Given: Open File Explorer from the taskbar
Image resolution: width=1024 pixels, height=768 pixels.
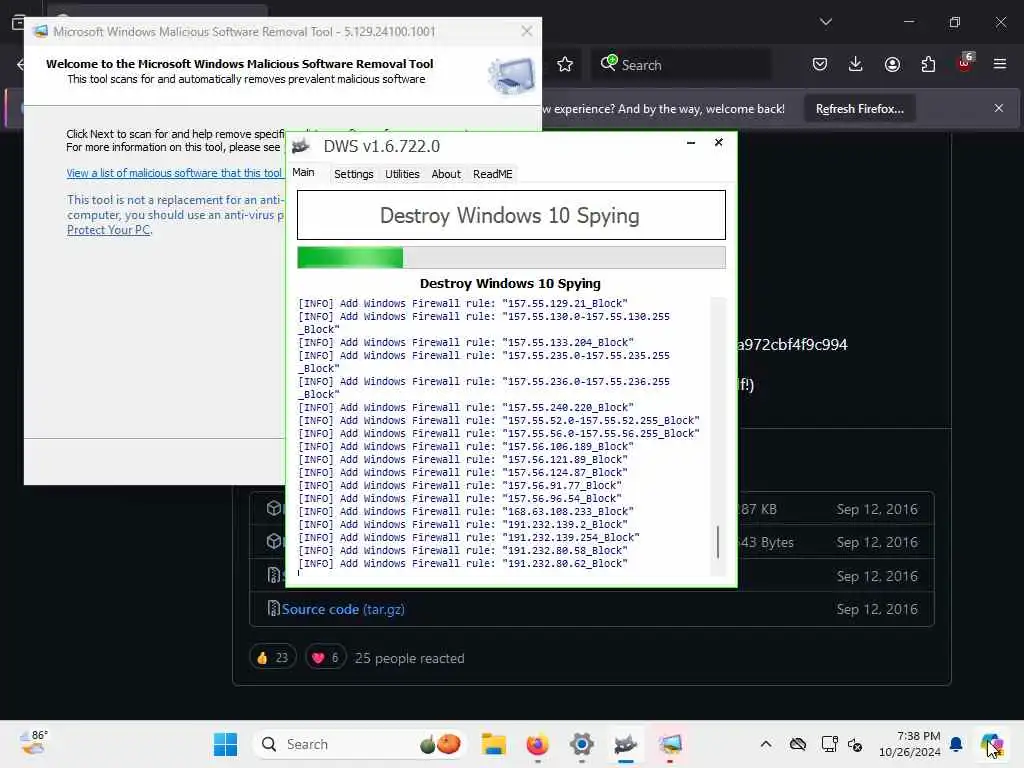Looking at the screenshot, I should pos(494,744).
